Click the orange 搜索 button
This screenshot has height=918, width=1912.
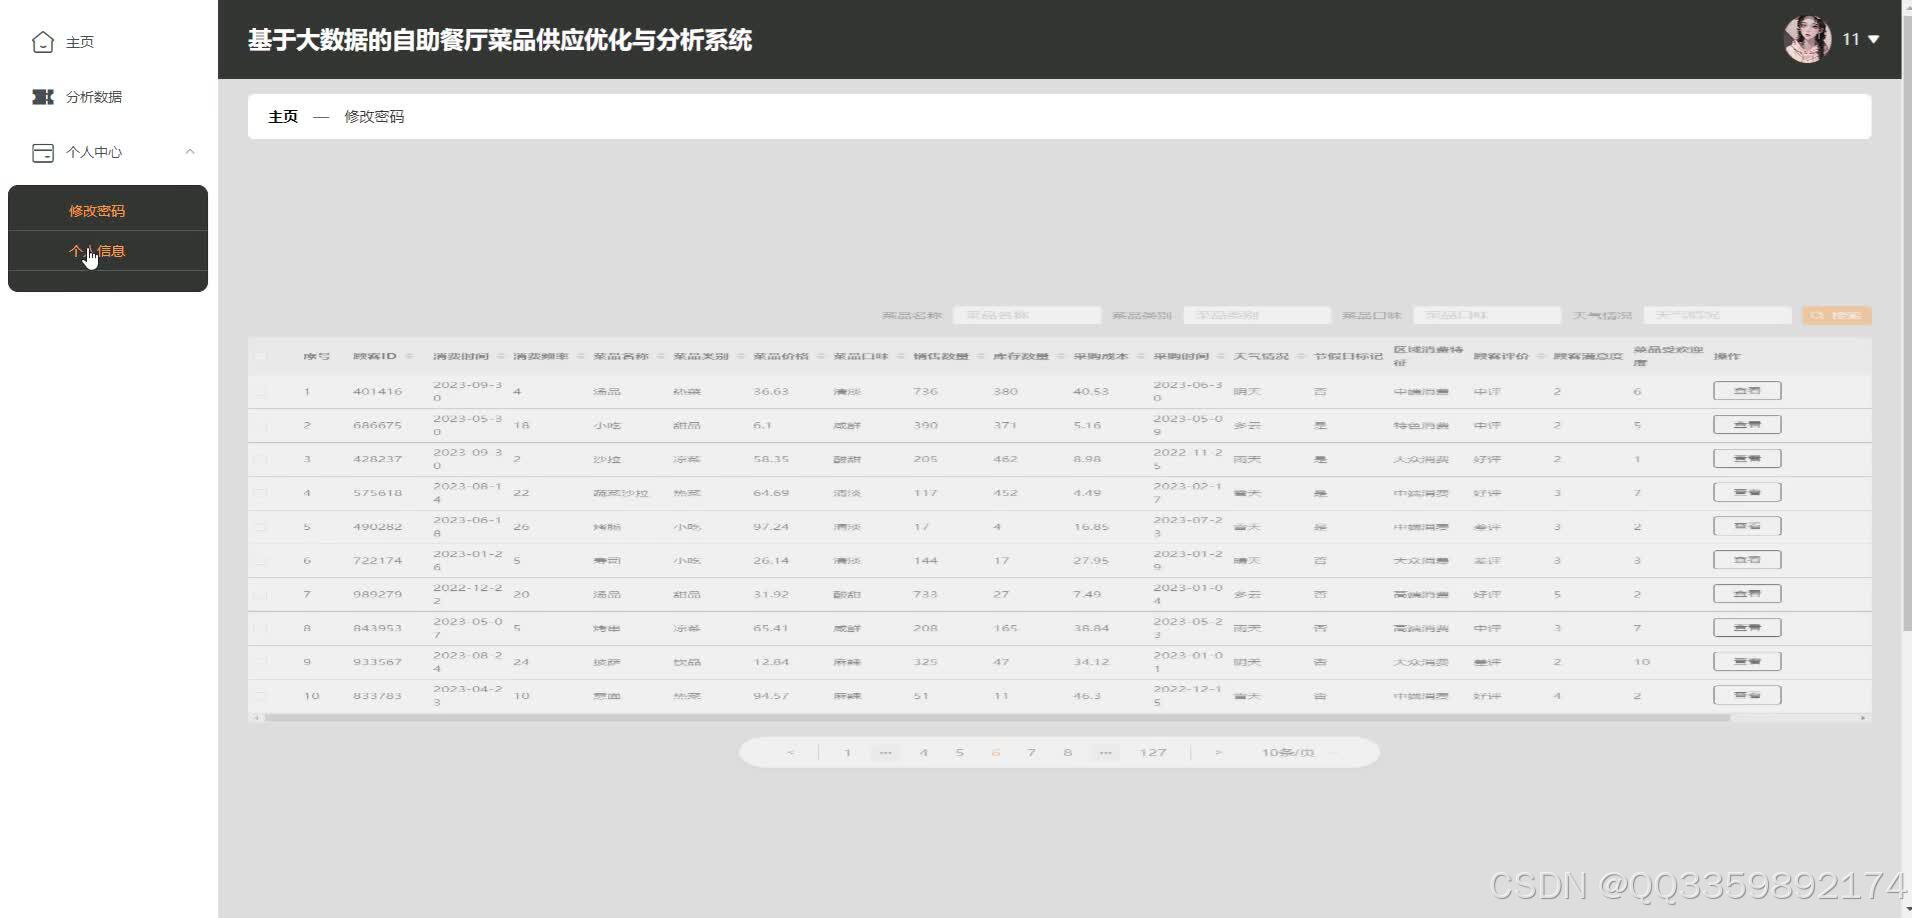(1837, 315)
